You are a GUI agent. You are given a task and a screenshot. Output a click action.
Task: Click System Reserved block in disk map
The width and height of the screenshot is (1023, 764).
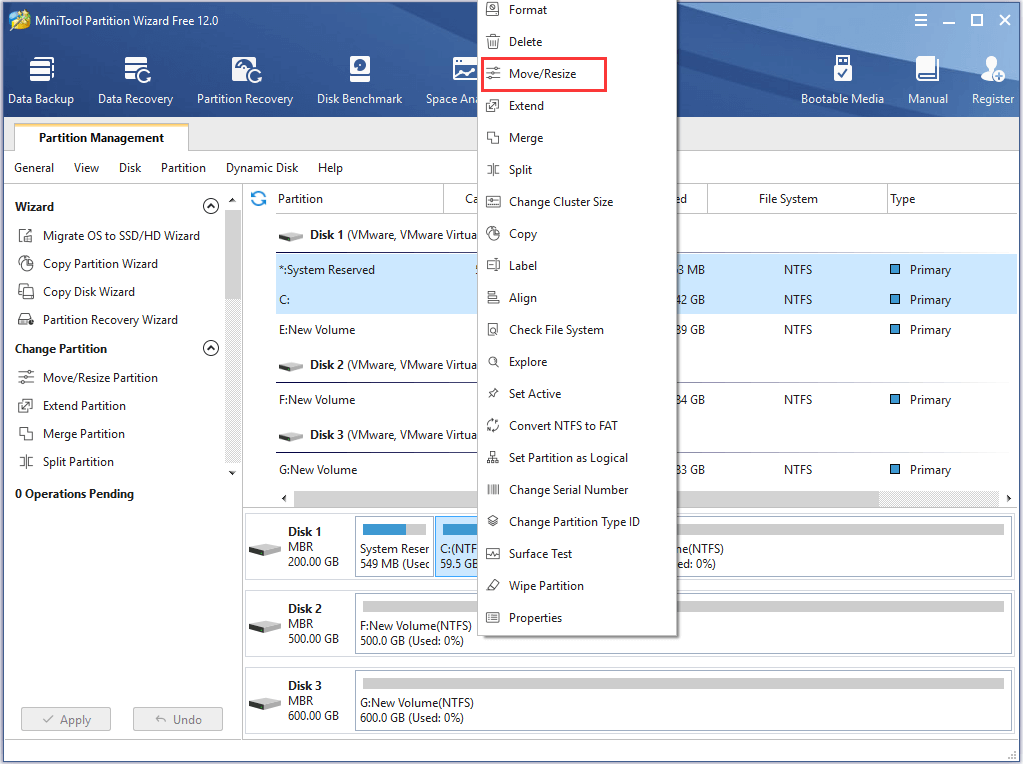(x=394, y=547)
